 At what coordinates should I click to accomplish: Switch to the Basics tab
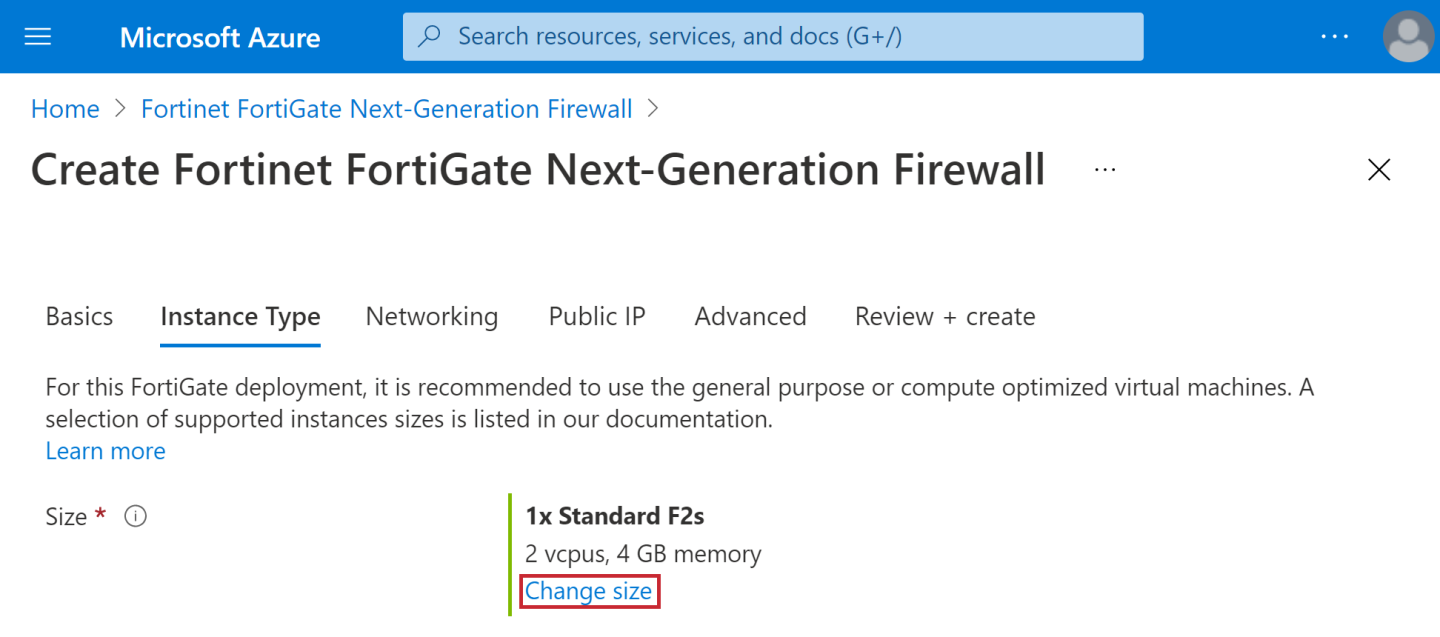pyautogui.click(x=79, y=317)
